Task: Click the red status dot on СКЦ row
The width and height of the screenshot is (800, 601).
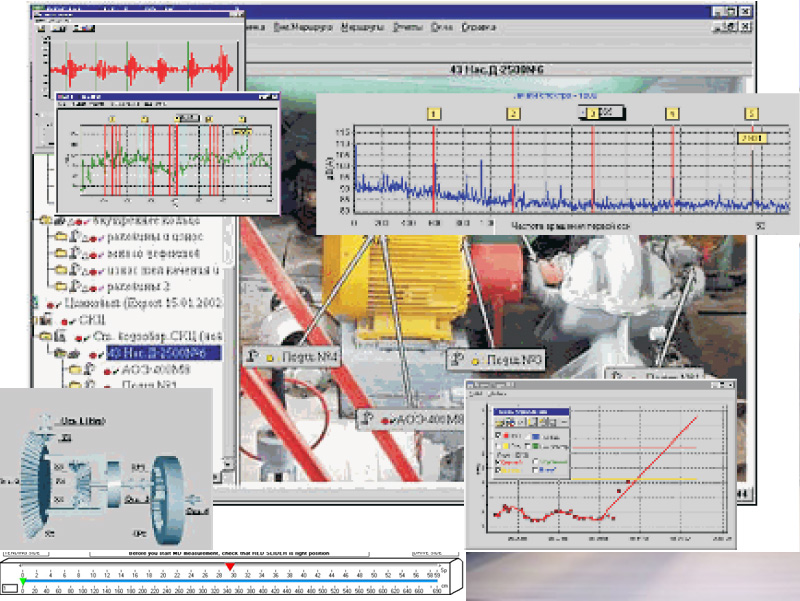Action: click(x=65, y=322)
